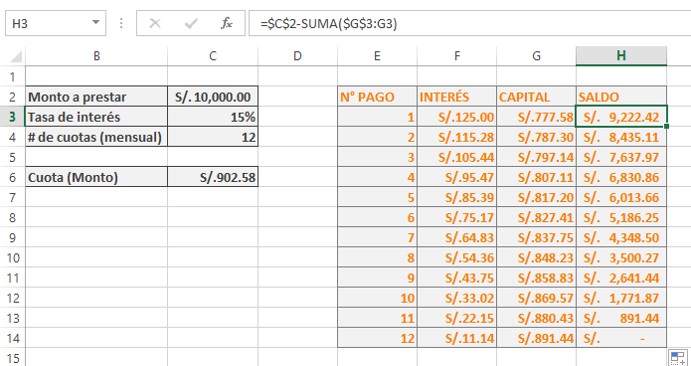Select the Cuota amount cell S/.902.58
Image resolution: width=691 pixels, height=366 pixels.
pyautogui.click(x=213, y=177)
